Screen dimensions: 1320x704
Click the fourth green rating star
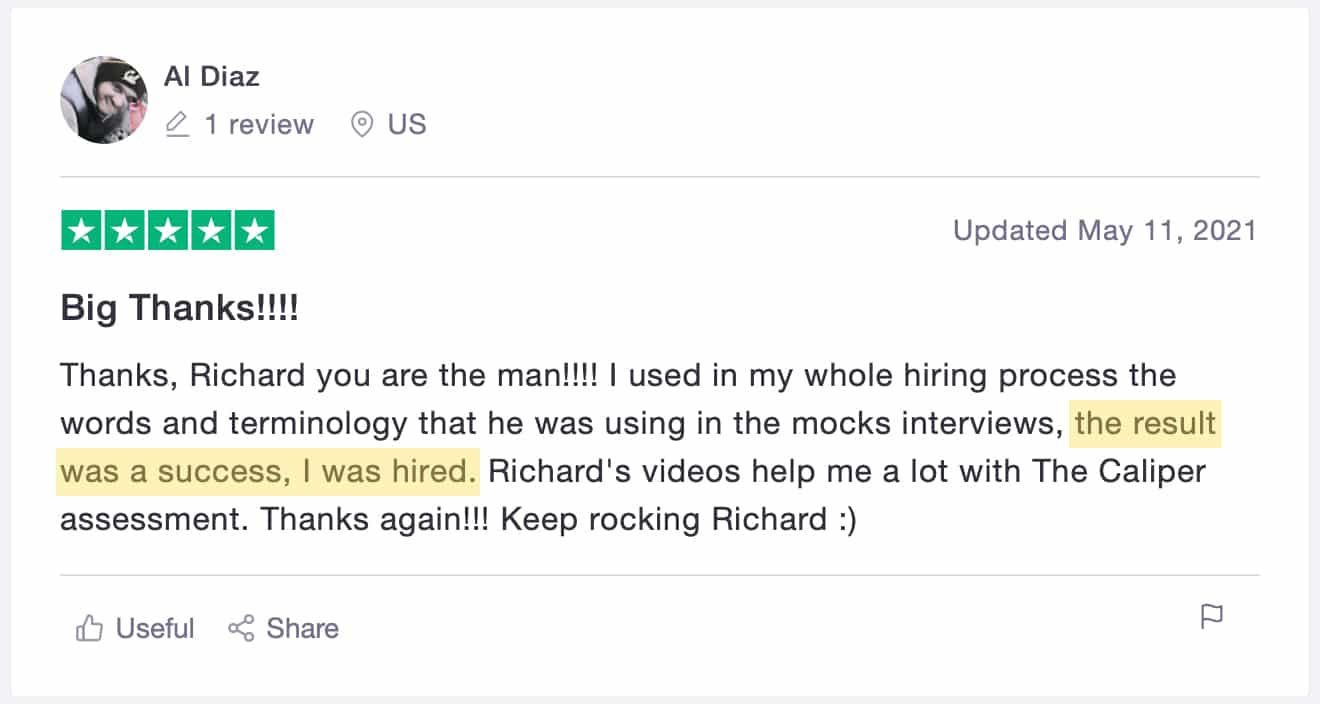point(211,231)
